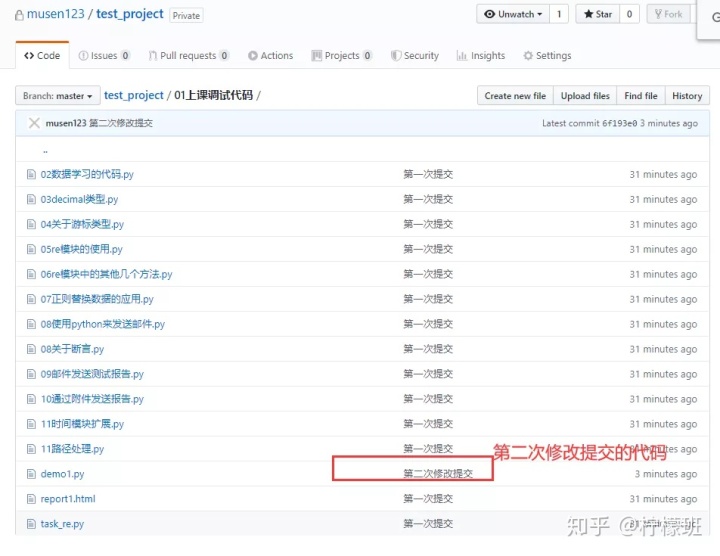Open file 05re模块的使用.py
Viewport: 720px width, 556px height.
(81, 249)
